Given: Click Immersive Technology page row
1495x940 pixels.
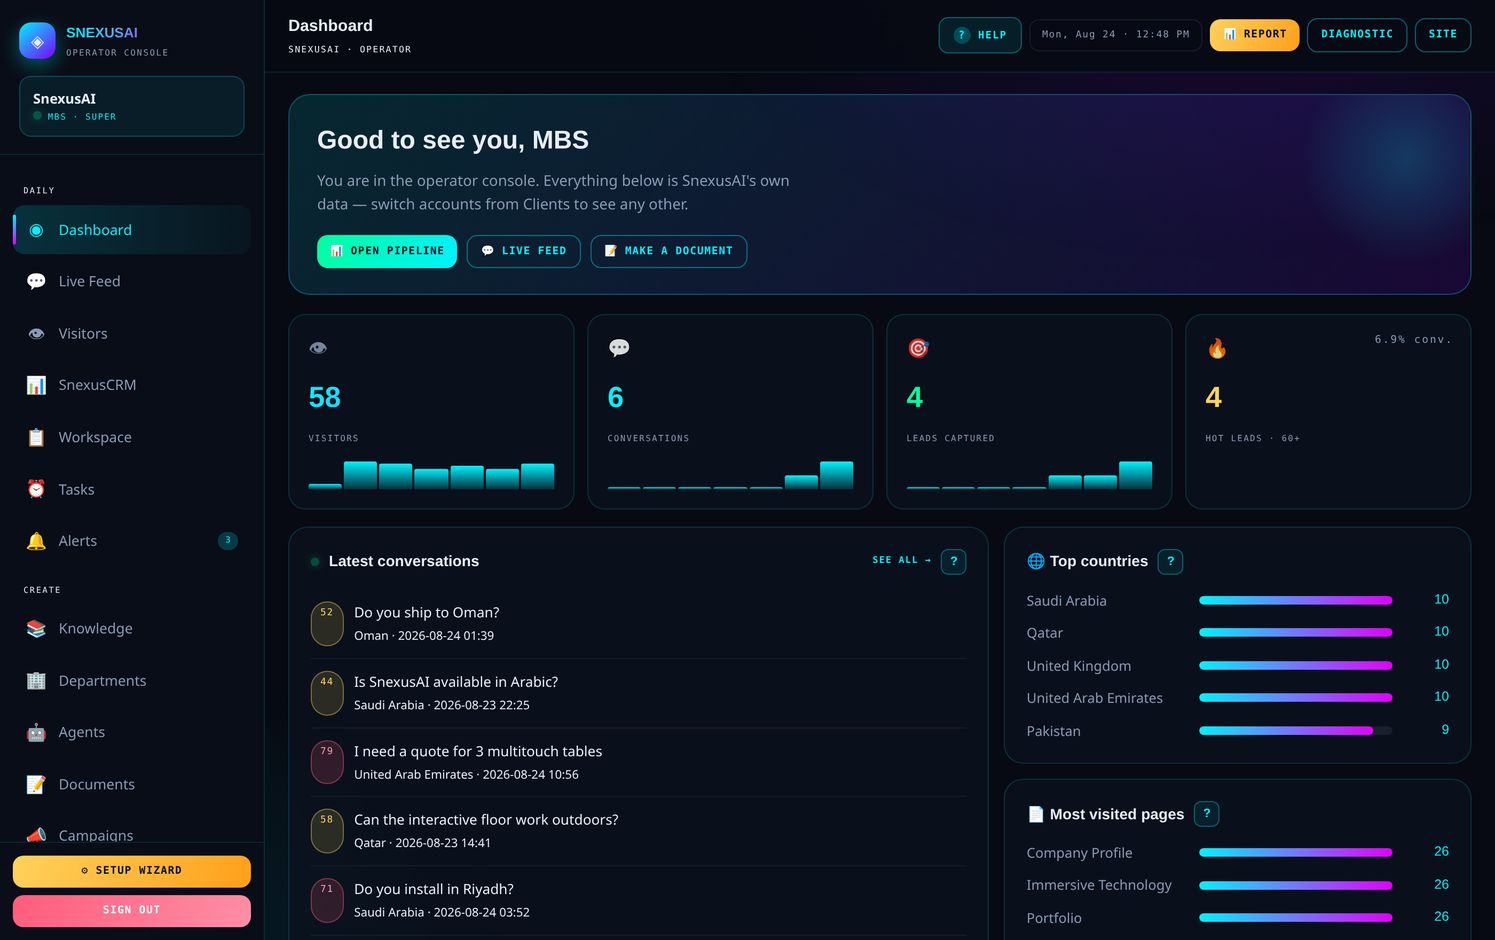Looking at the screenshot, I should tap(1237, 885).
